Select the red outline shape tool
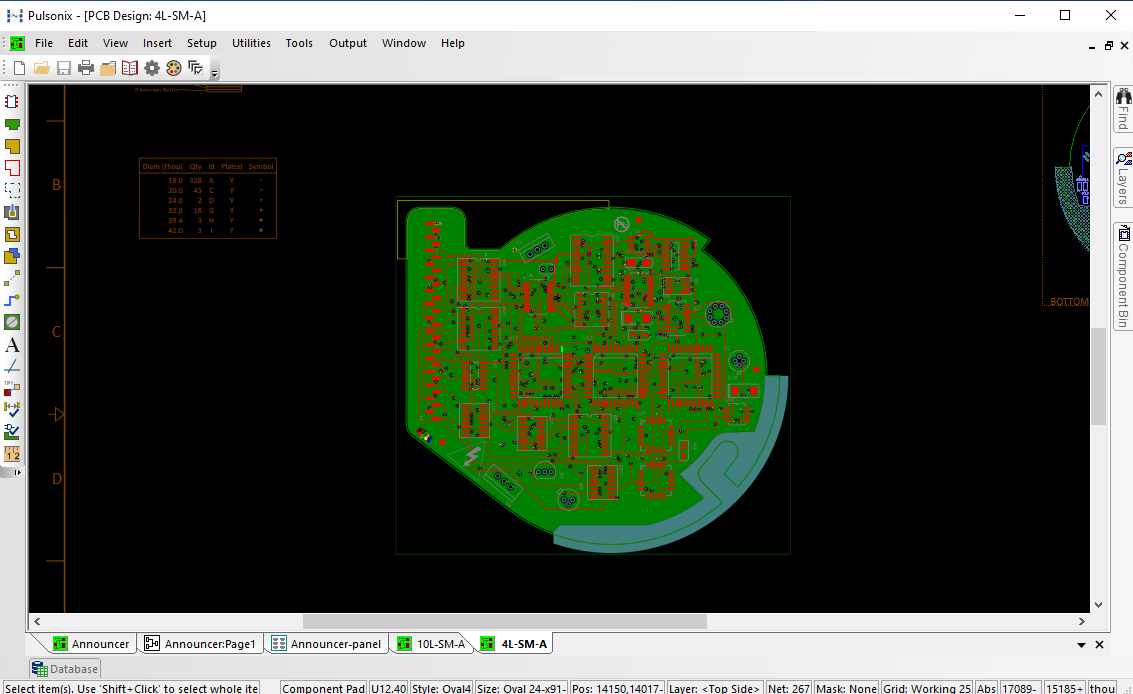The width and height of the screenshot is (1133, 694). click(x=12, y=168)
